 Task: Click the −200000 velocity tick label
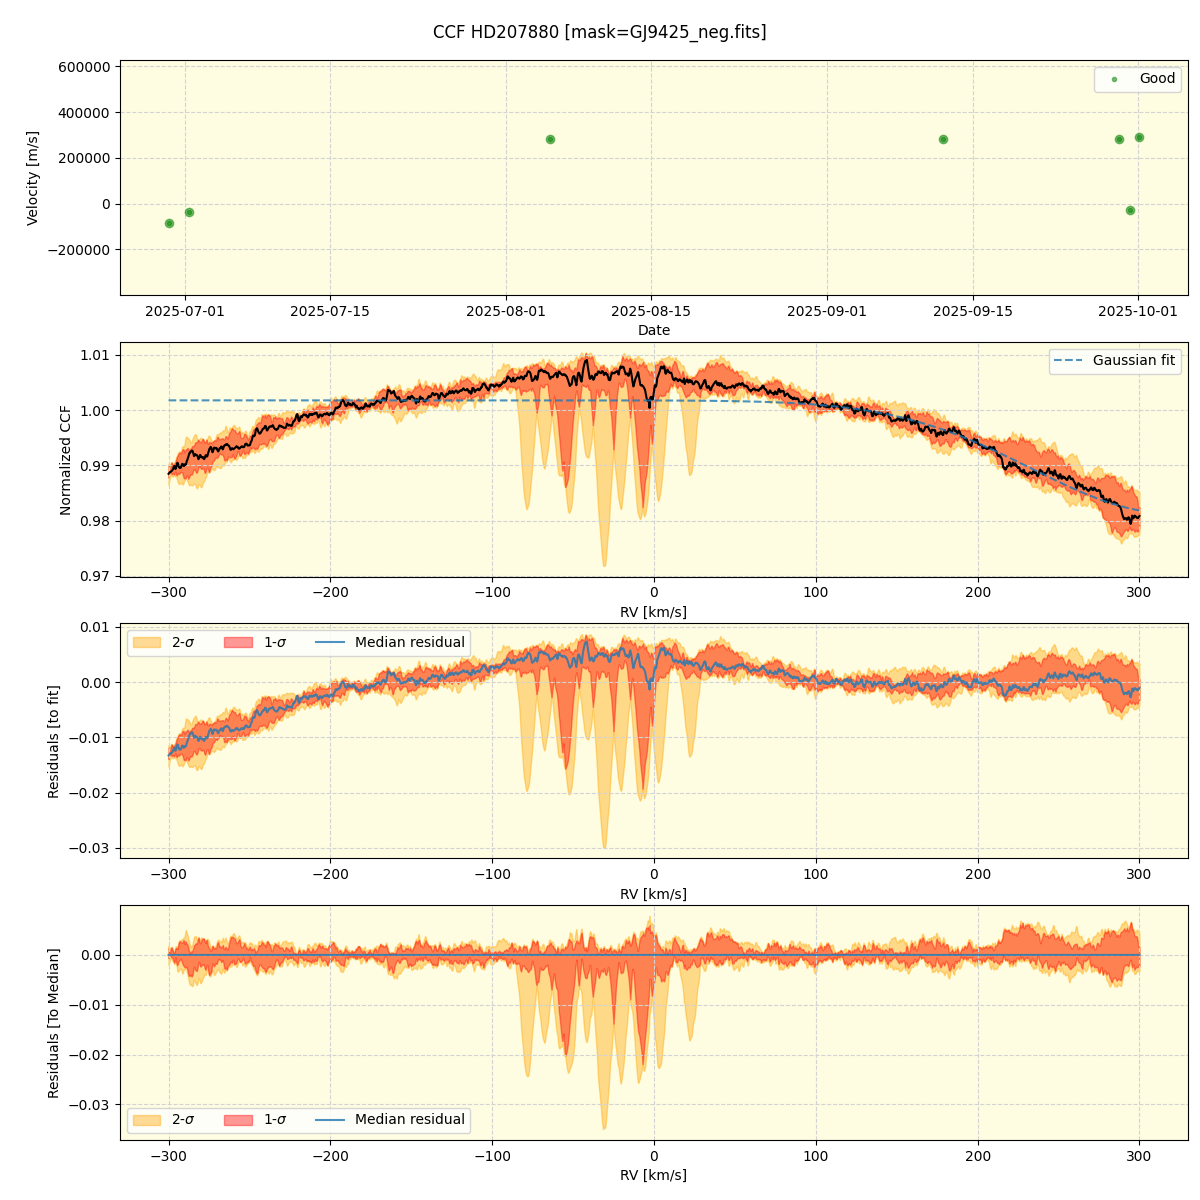click(x=79, y=250)
